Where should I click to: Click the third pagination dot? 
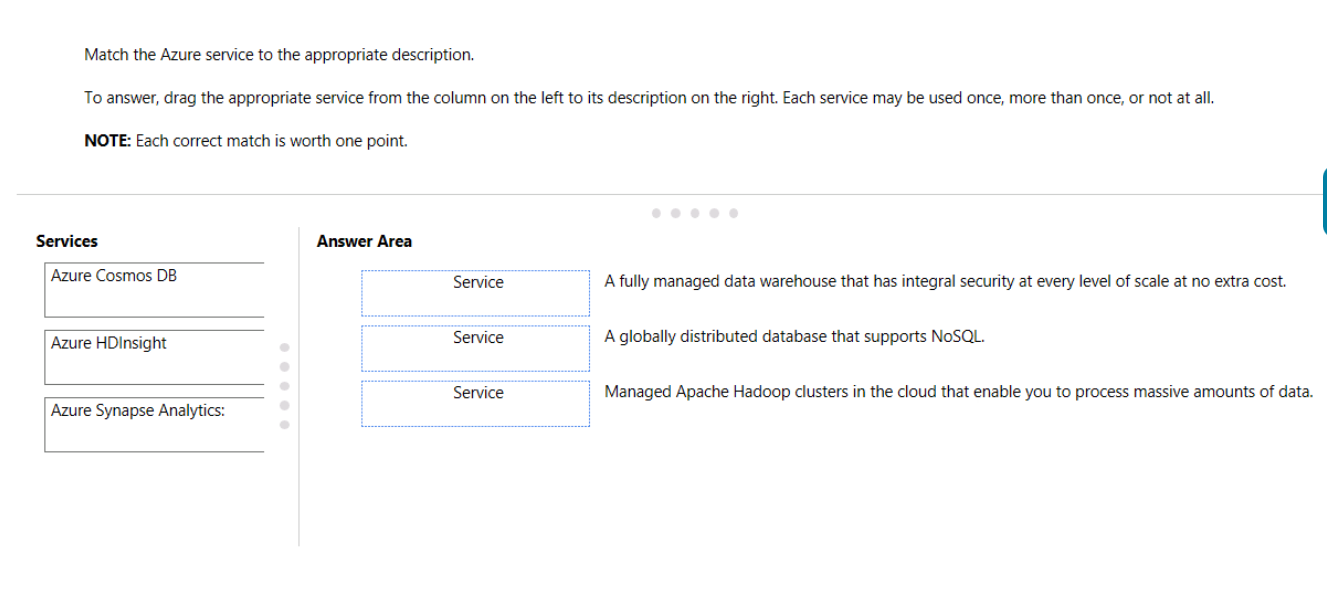click(694, 212)
